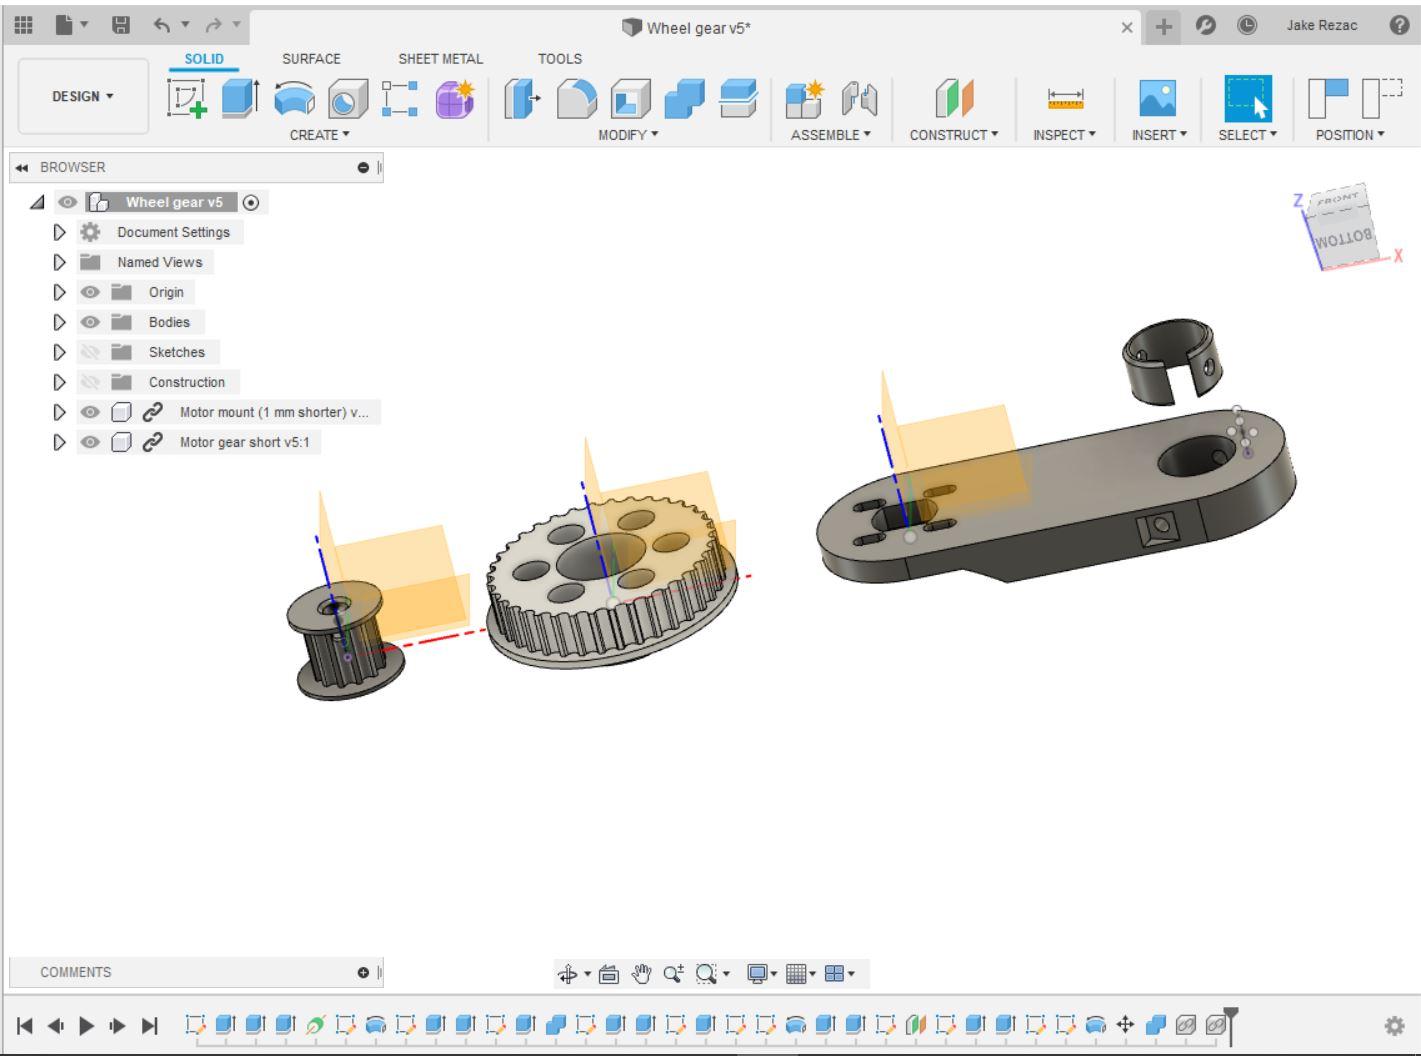This screenshot has width=1421, height=1056.
Task: Collapse the Wheel gear v5 root node
Action: click(x=38, y=202)
